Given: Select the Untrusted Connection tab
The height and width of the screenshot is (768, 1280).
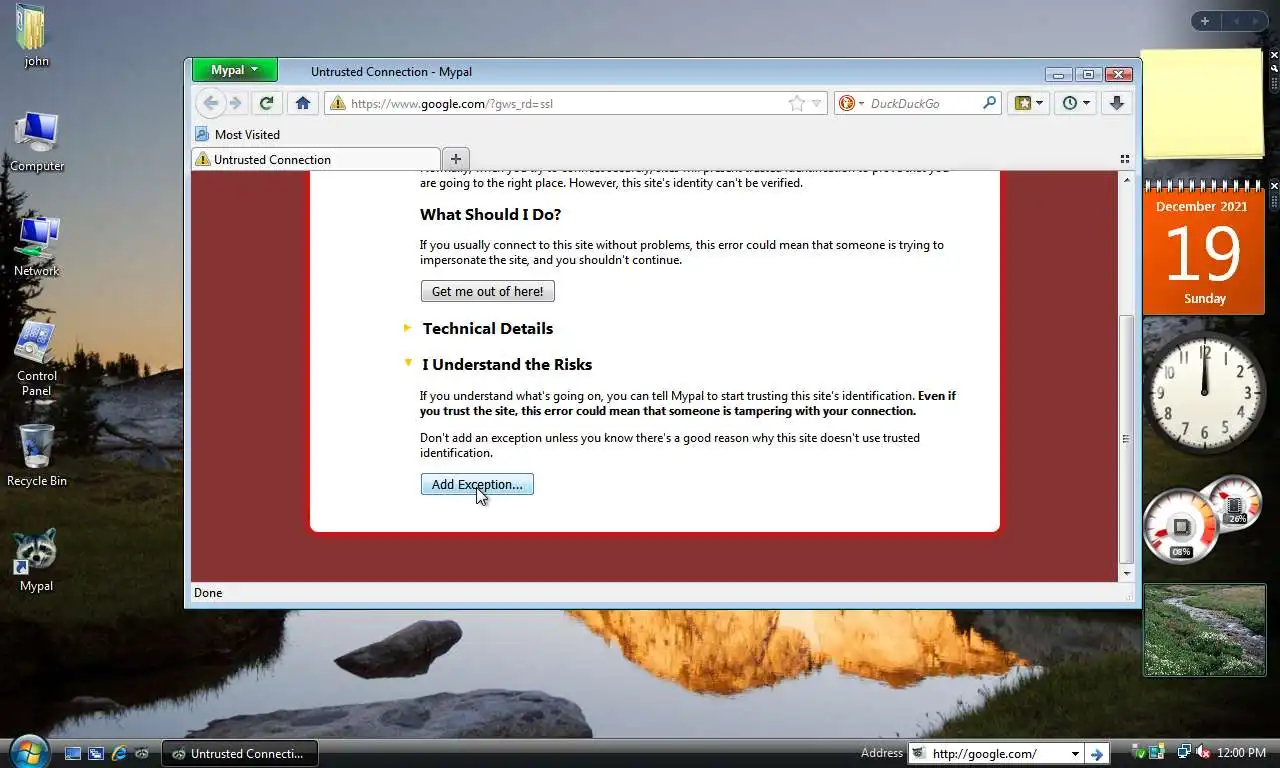Looking at the screenshot, I should (316, 159).
